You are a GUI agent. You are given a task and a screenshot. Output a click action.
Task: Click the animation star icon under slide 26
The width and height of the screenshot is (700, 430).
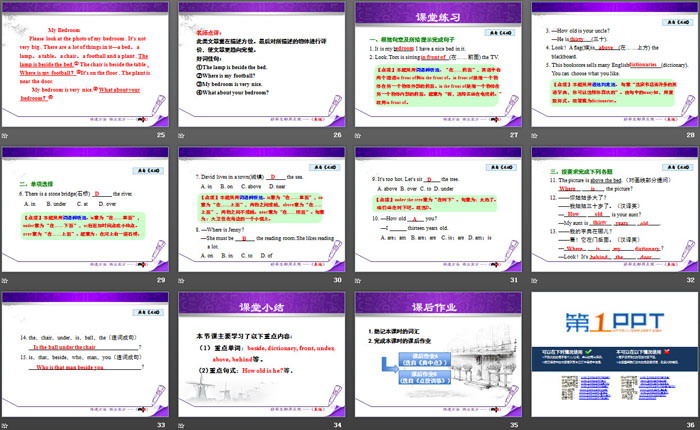click(181, 135)
